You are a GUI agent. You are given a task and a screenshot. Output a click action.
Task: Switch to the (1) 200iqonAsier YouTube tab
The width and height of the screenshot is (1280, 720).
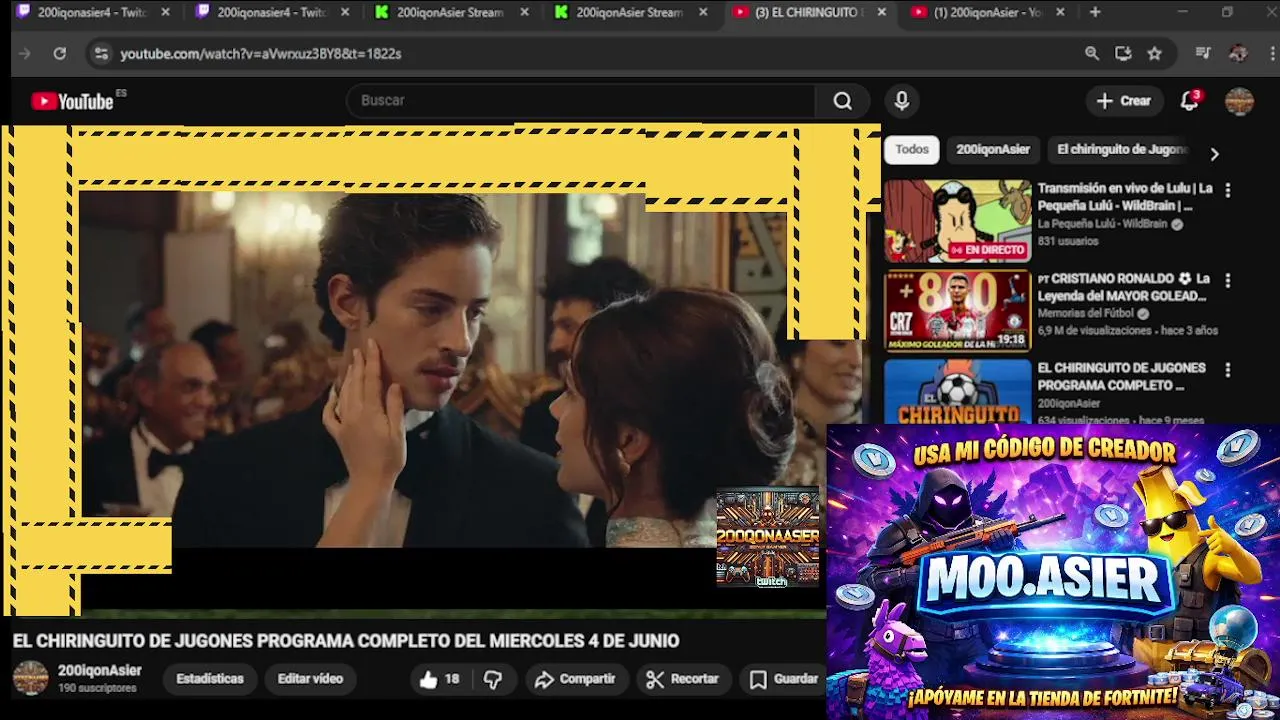click(x=985, y=12)
